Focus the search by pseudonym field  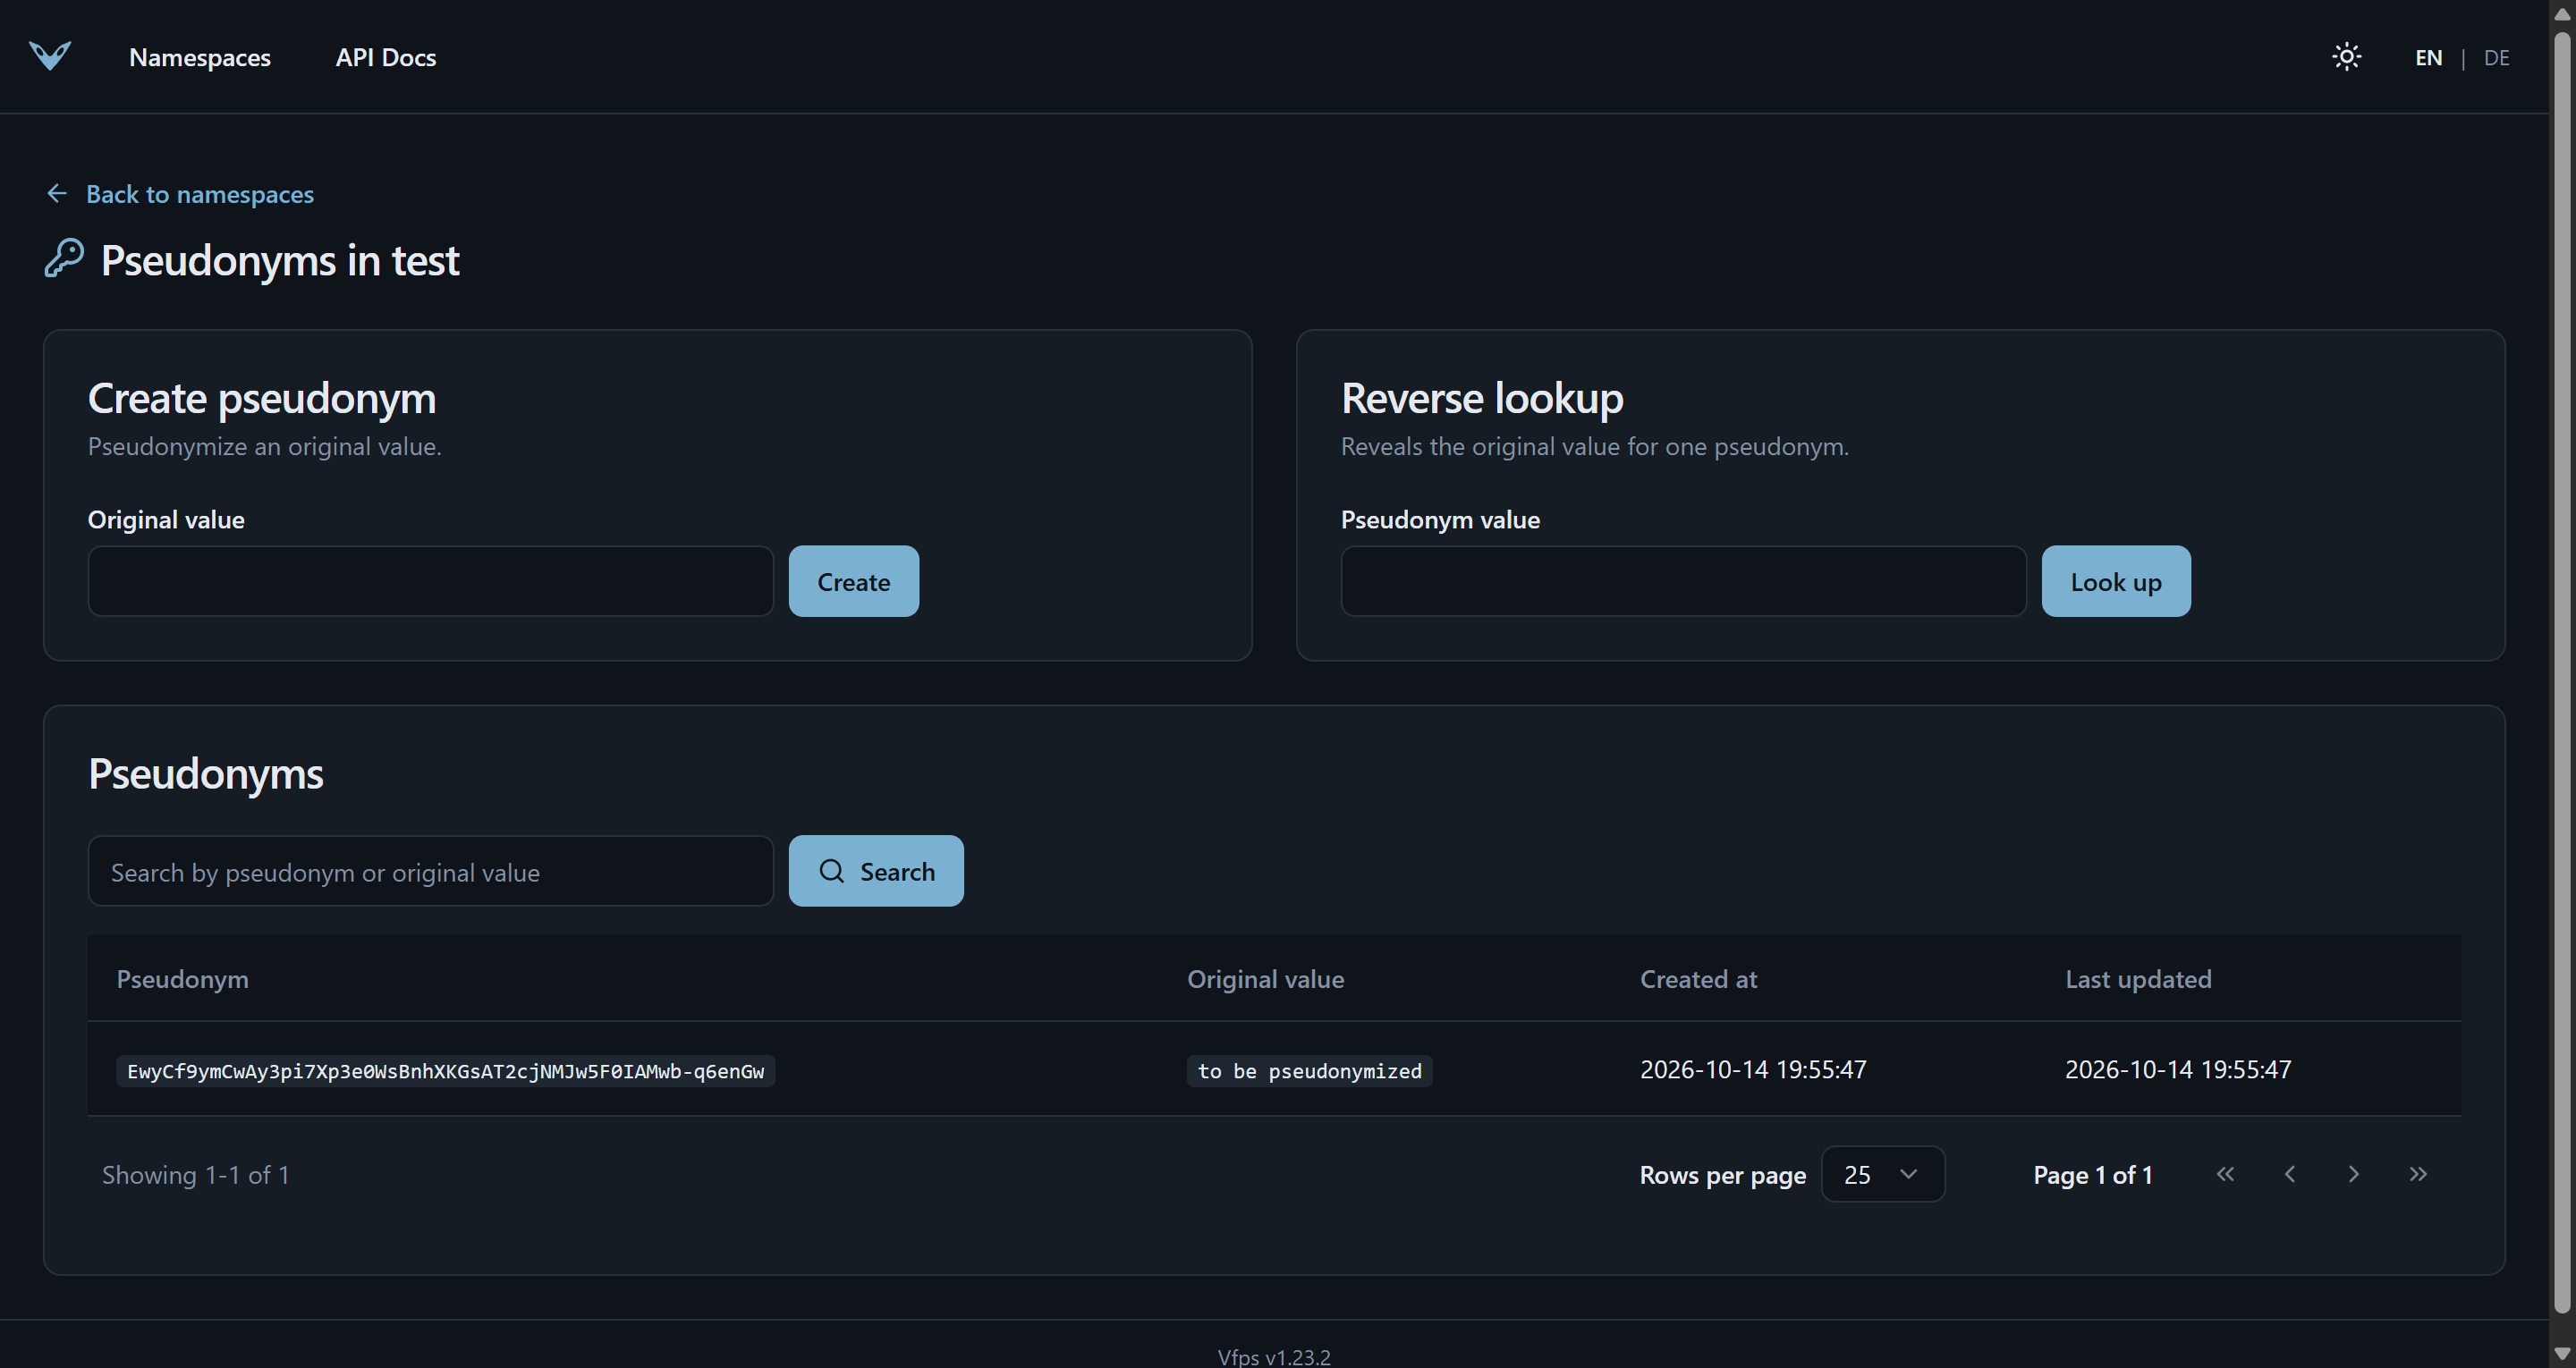point(431,871)
